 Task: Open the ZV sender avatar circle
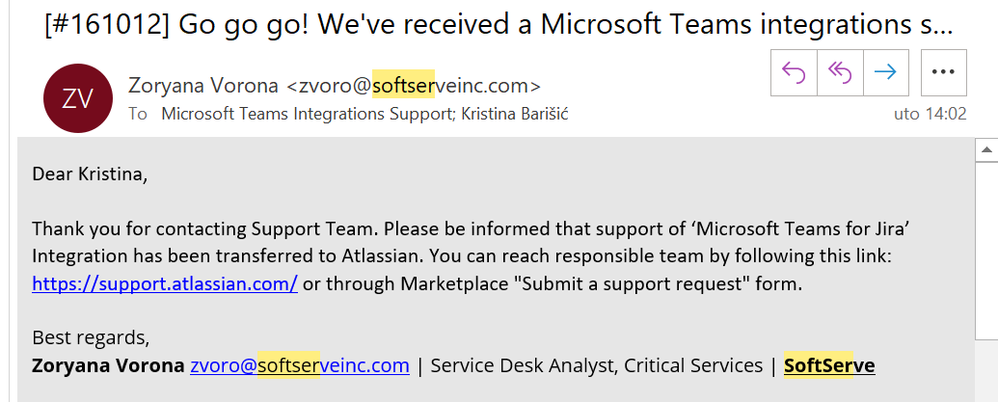tap(78, 98)
